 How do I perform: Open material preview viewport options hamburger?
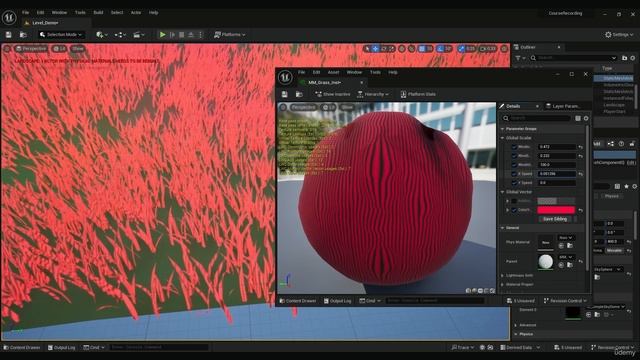283,107
